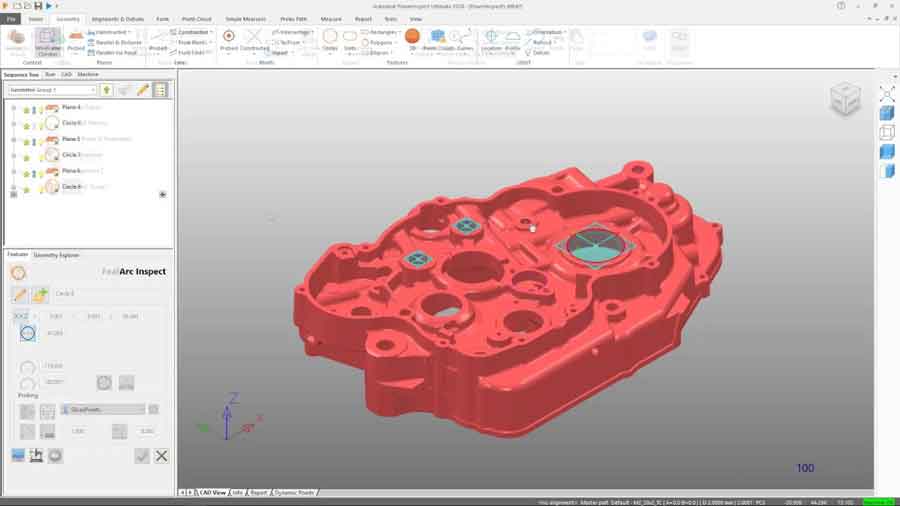This screenshot has width=900, height=506.
Task: Open the Constructed lines dropdown
Action: [x=192, y=32]
